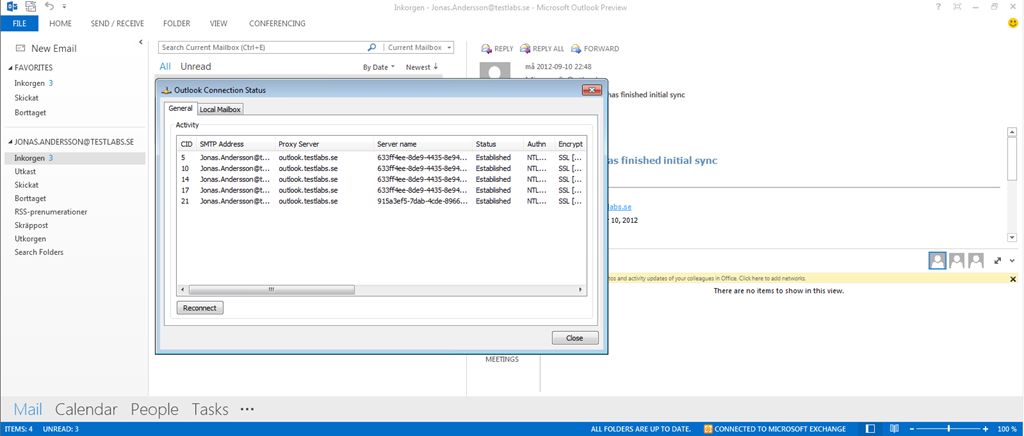Select connection row with CID 17
Screen dimensions: 1024x436
381,190
